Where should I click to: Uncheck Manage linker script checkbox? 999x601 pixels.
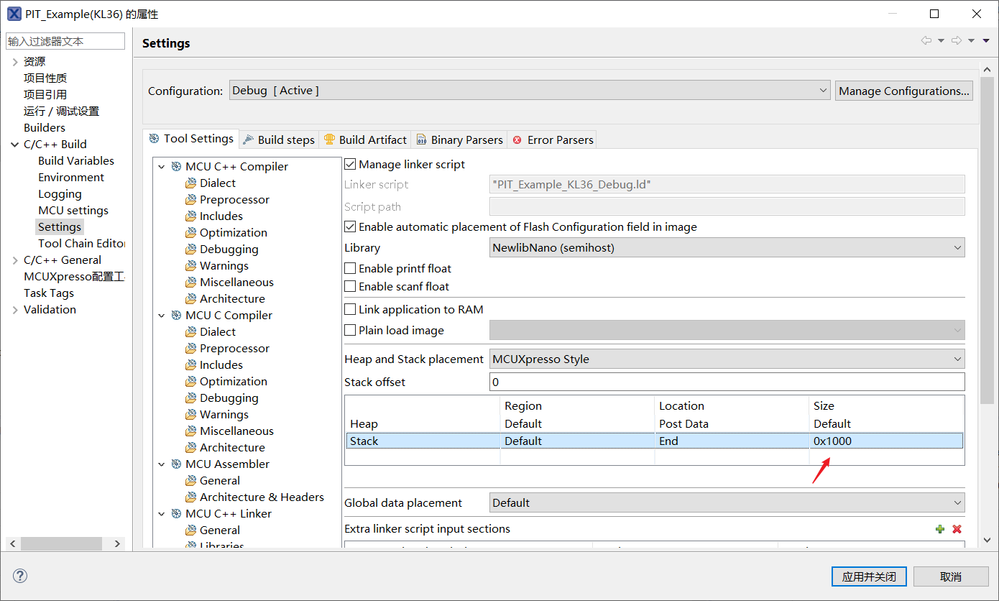[350, 164]
